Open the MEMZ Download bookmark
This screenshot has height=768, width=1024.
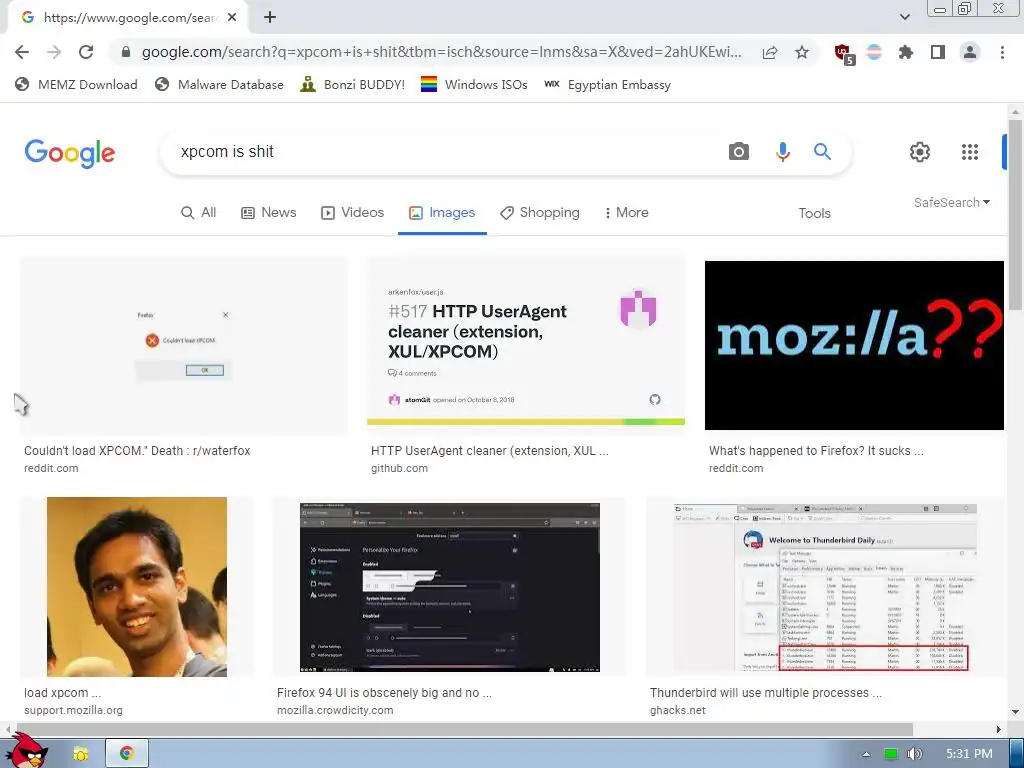[76, 85]
